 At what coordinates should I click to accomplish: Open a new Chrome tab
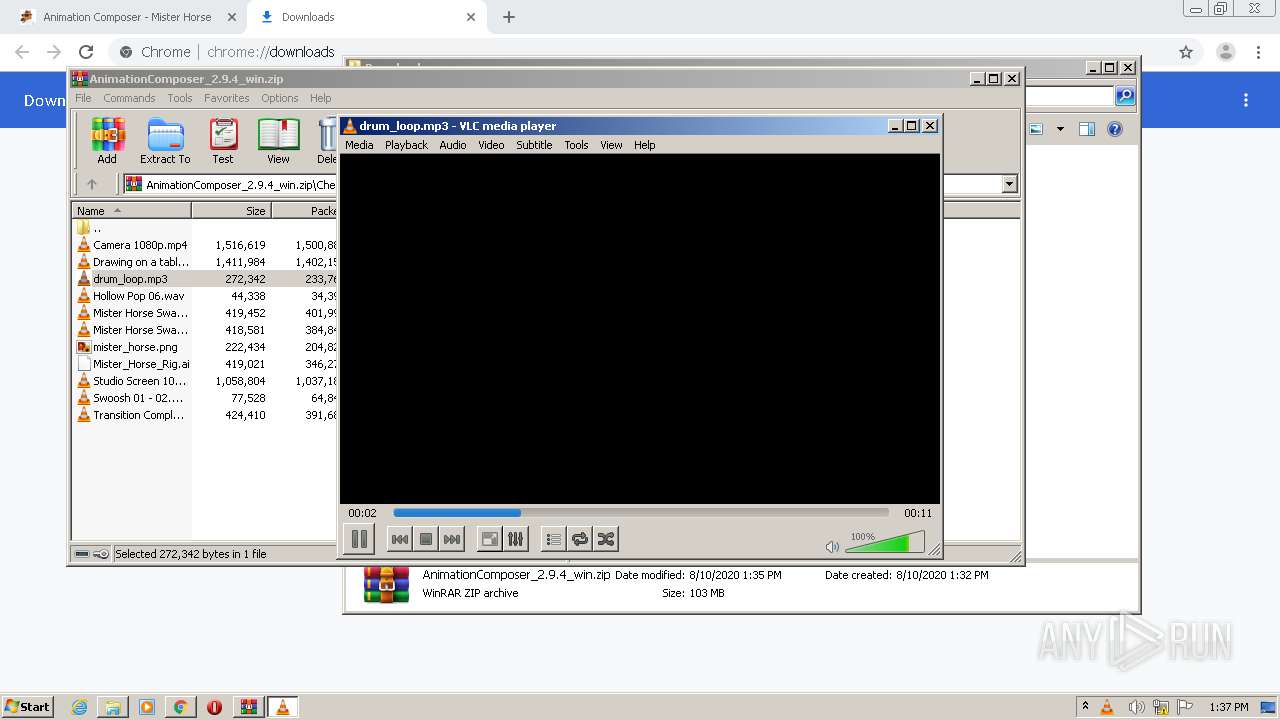pos(509,17)
